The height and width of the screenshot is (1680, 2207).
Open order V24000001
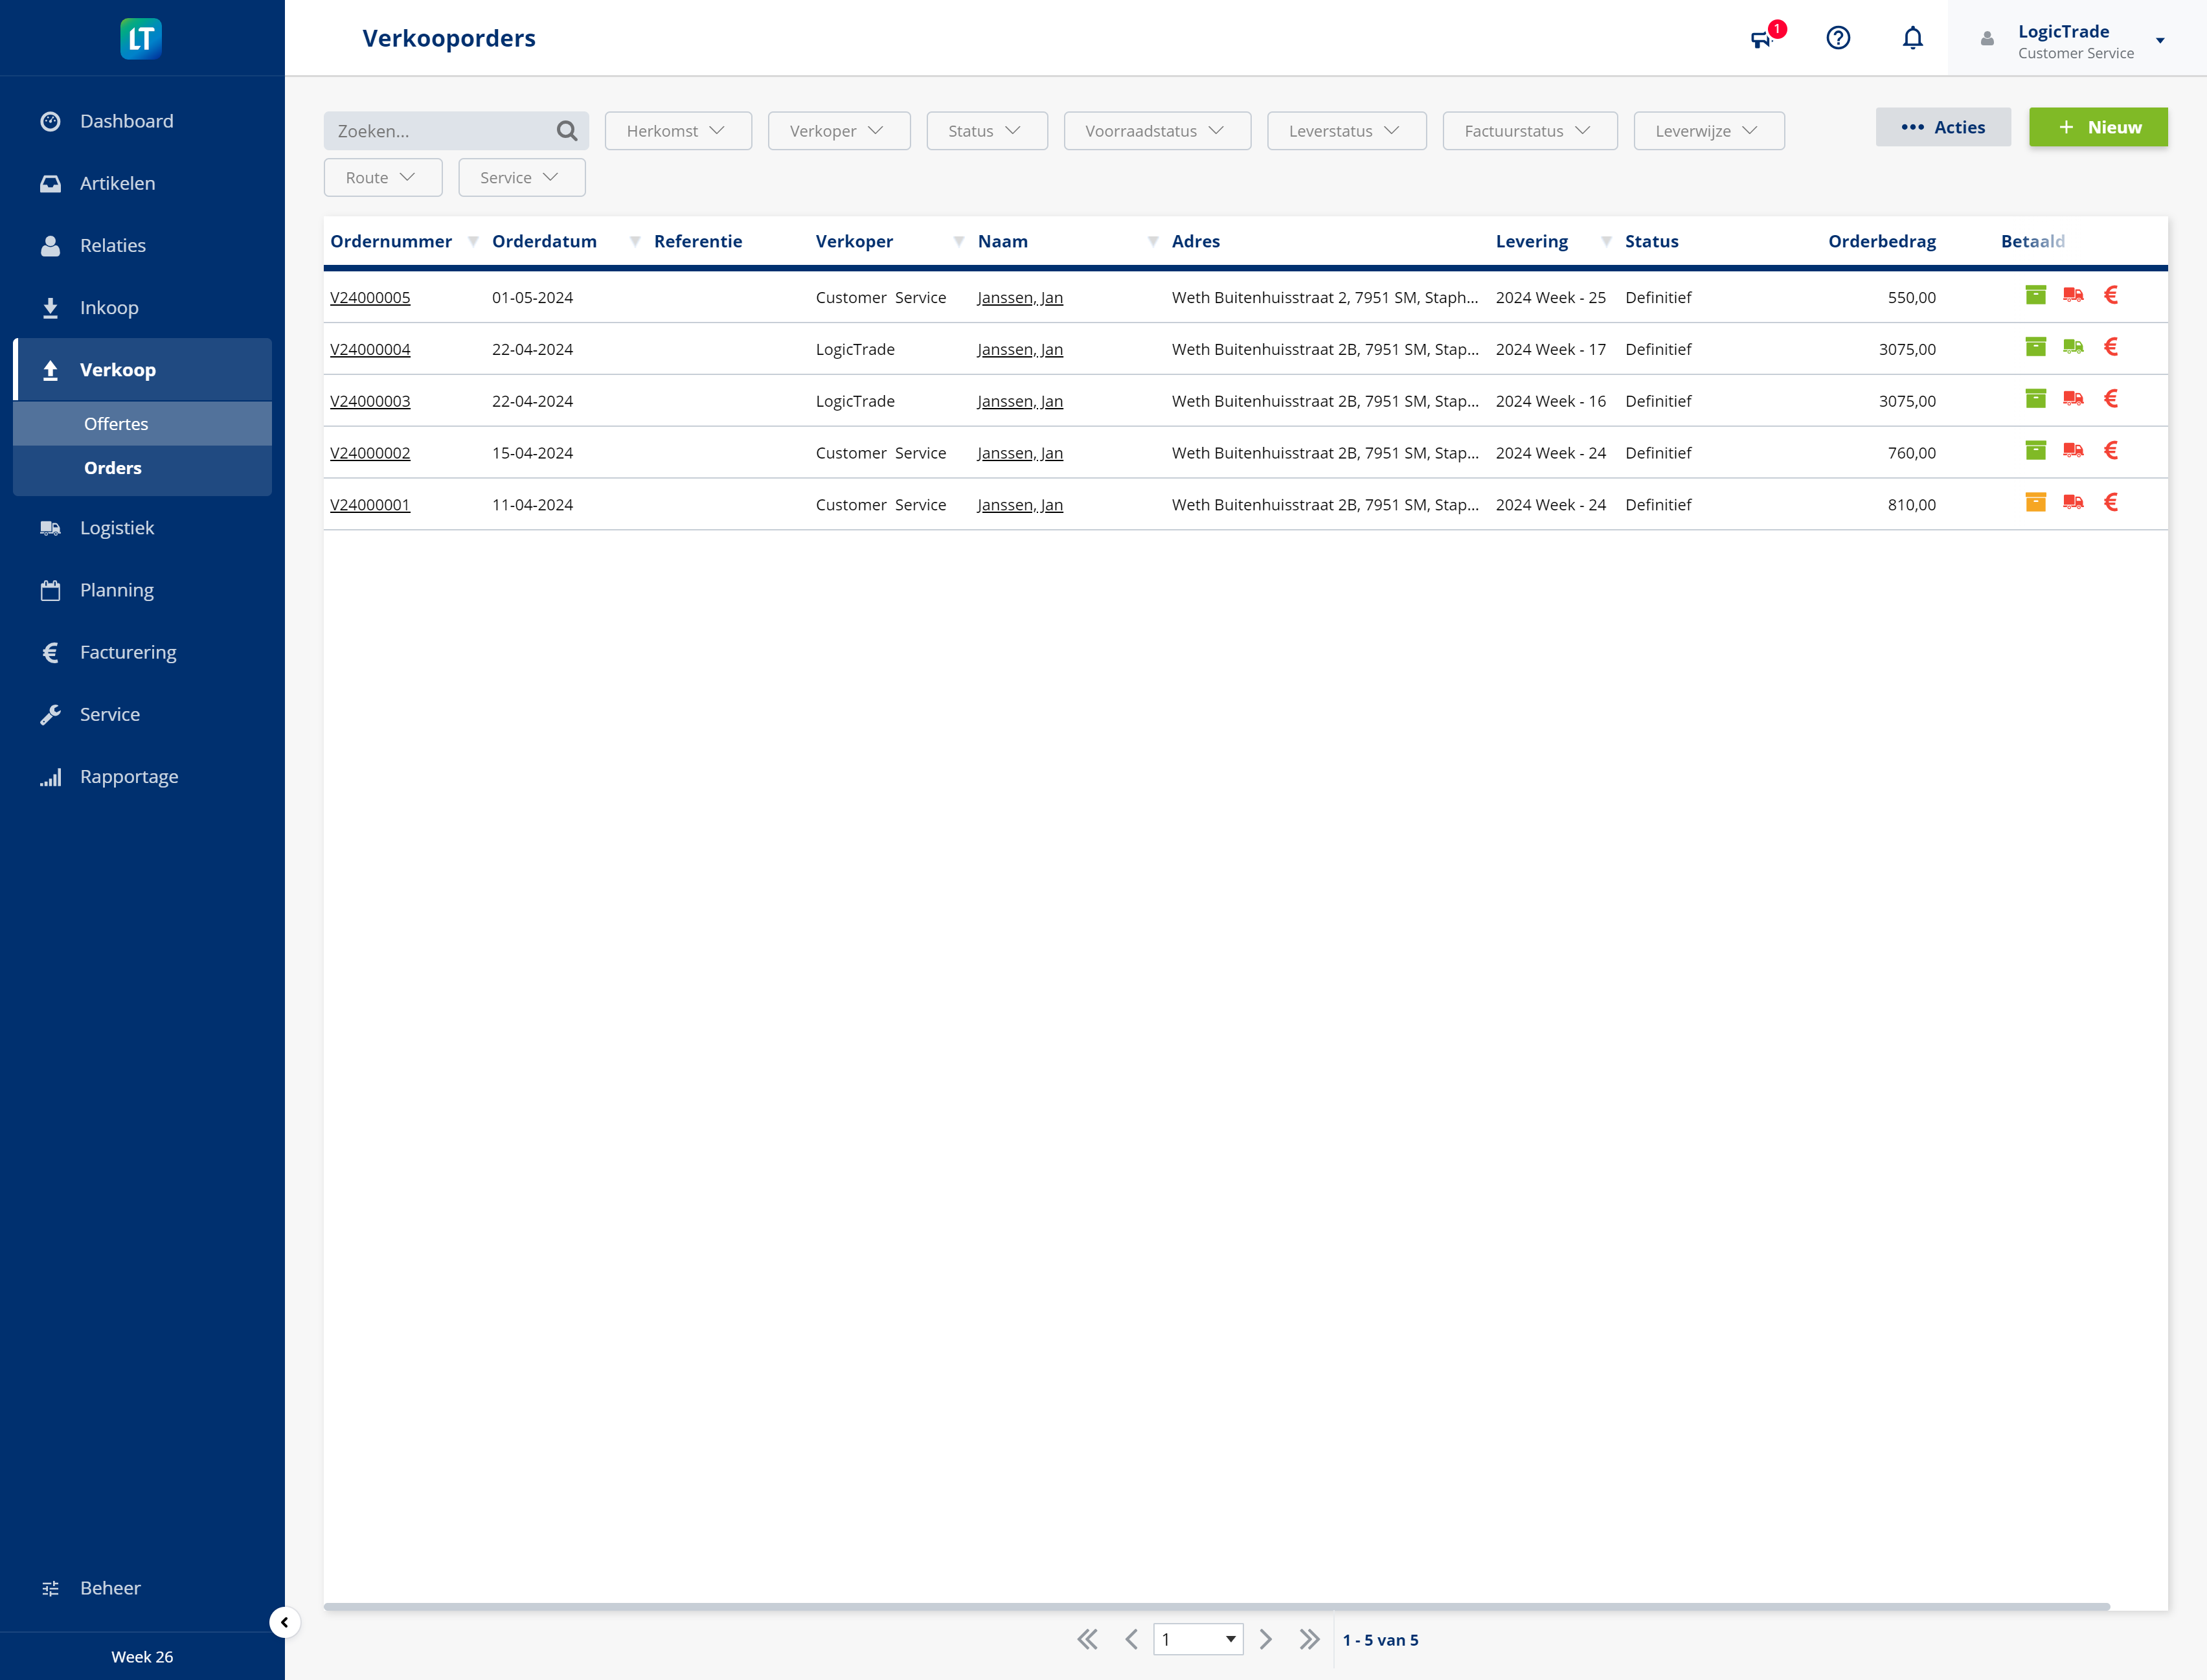coord(370,505)
